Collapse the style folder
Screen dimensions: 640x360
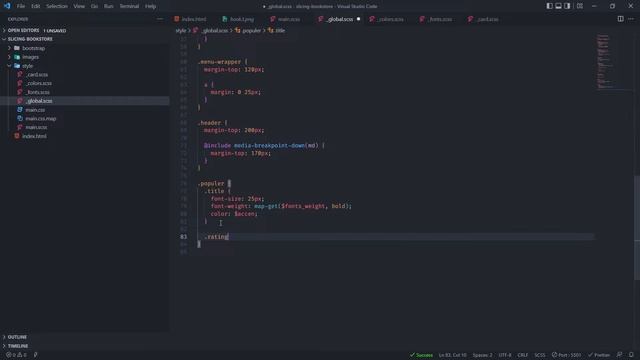click(27, 66)
